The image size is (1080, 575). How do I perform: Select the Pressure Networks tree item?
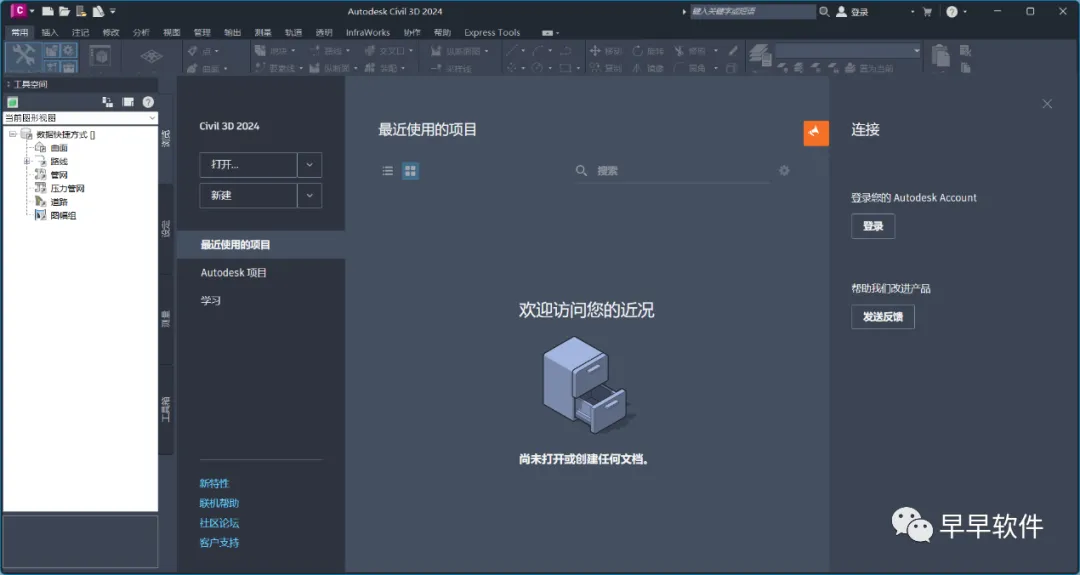click(x=68, y=188)
